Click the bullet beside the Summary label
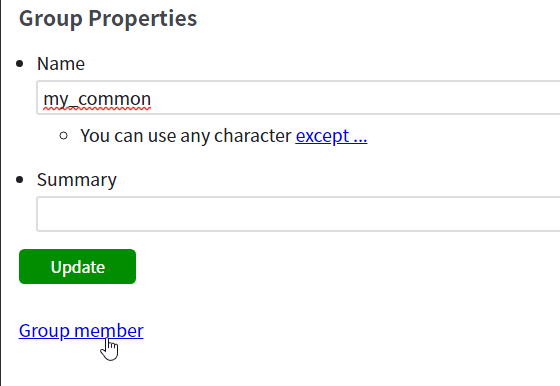Image resolution: width=560 pixels, height=386 pixels. pyautogui.click(x=20, y=180)
